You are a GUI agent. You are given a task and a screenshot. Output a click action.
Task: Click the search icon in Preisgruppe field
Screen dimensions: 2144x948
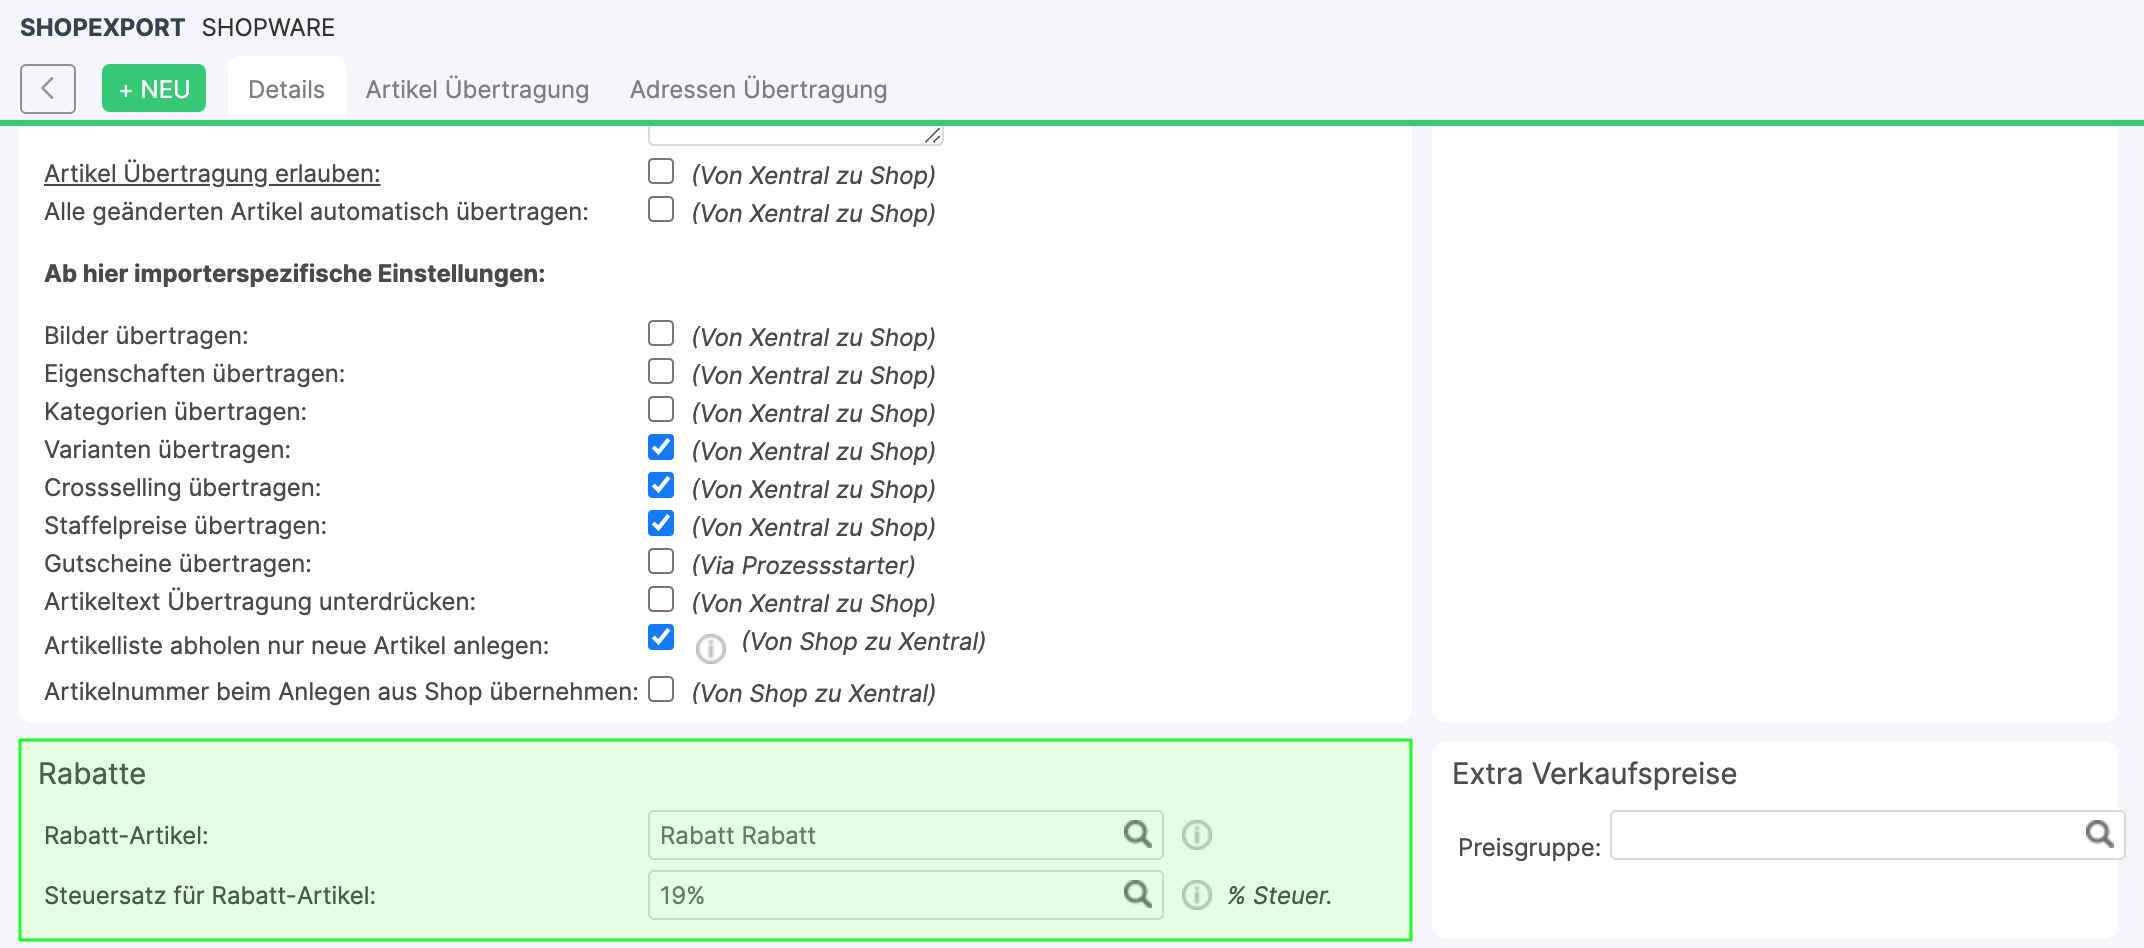(x=2099, y=834)
